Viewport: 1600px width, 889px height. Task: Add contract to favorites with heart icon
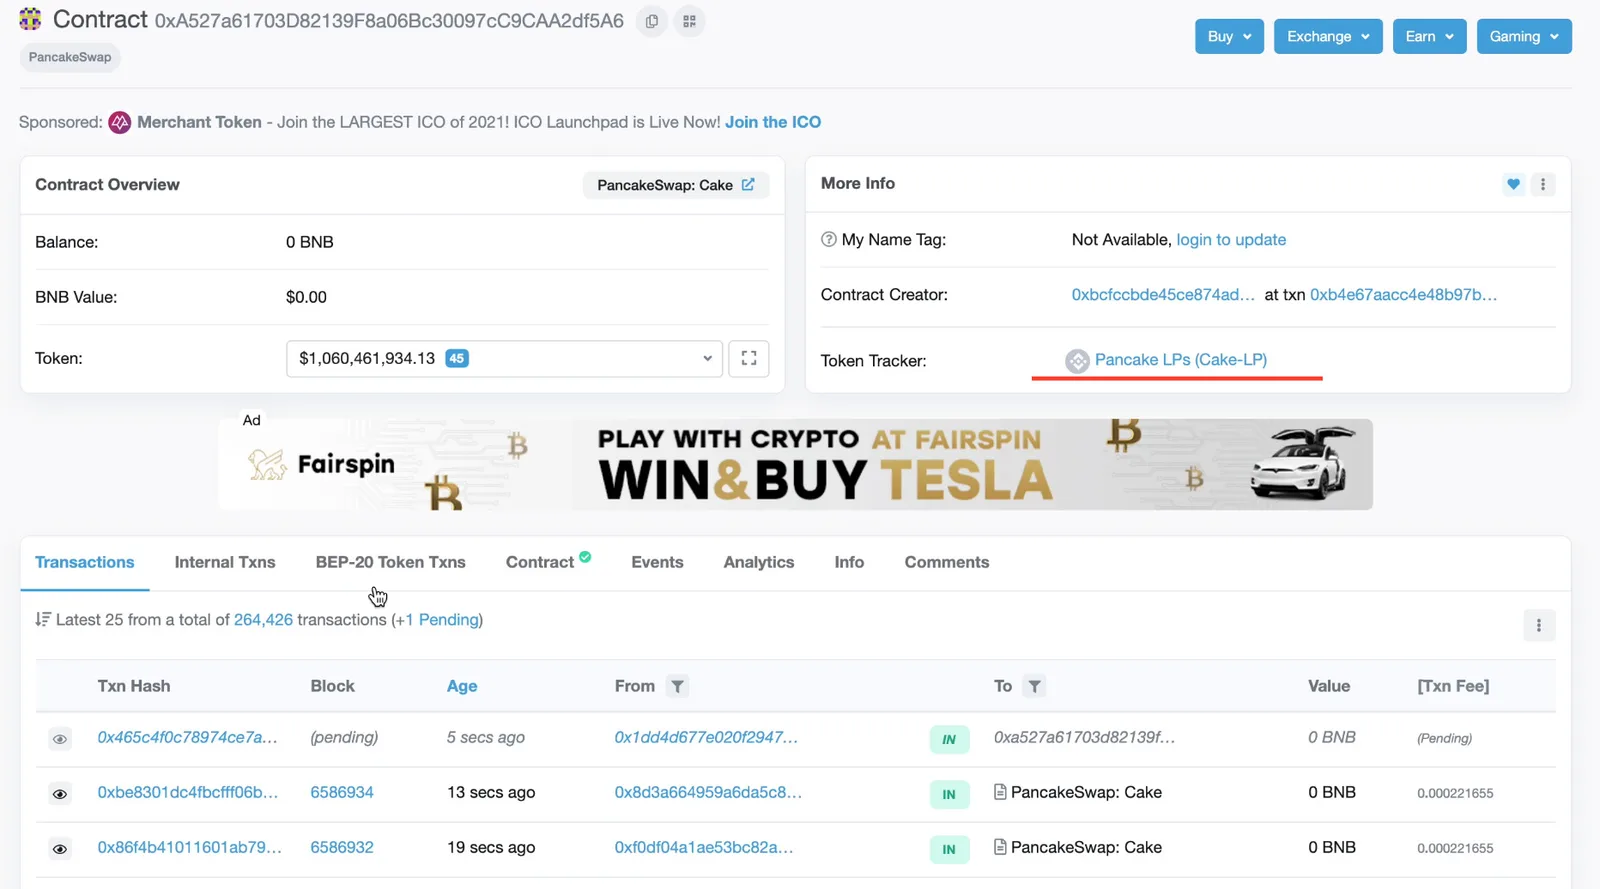click(x=1513, y=184)
